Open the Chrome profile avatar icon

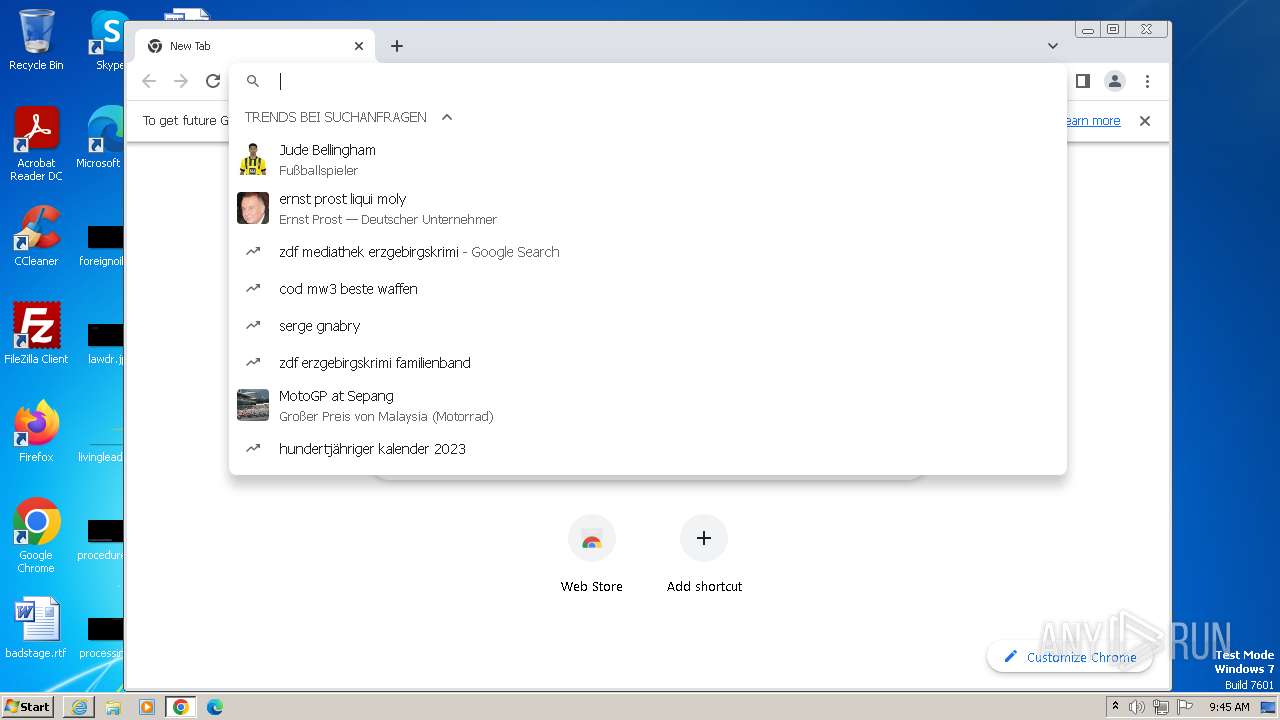click(1115, 81)
